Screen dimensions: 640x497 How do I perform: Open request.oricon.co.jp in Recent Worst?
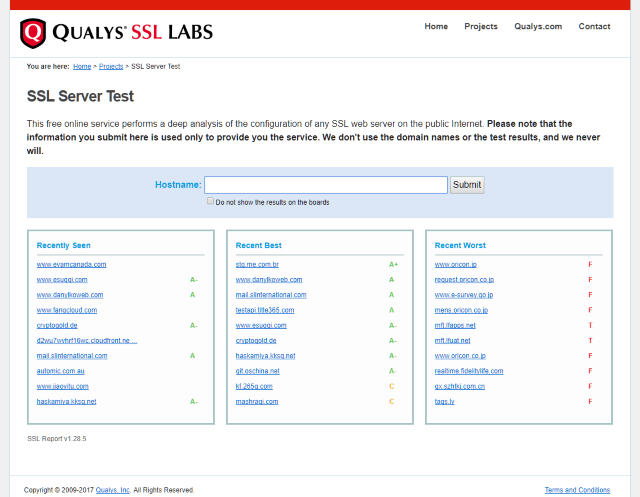tap(464, 280)
